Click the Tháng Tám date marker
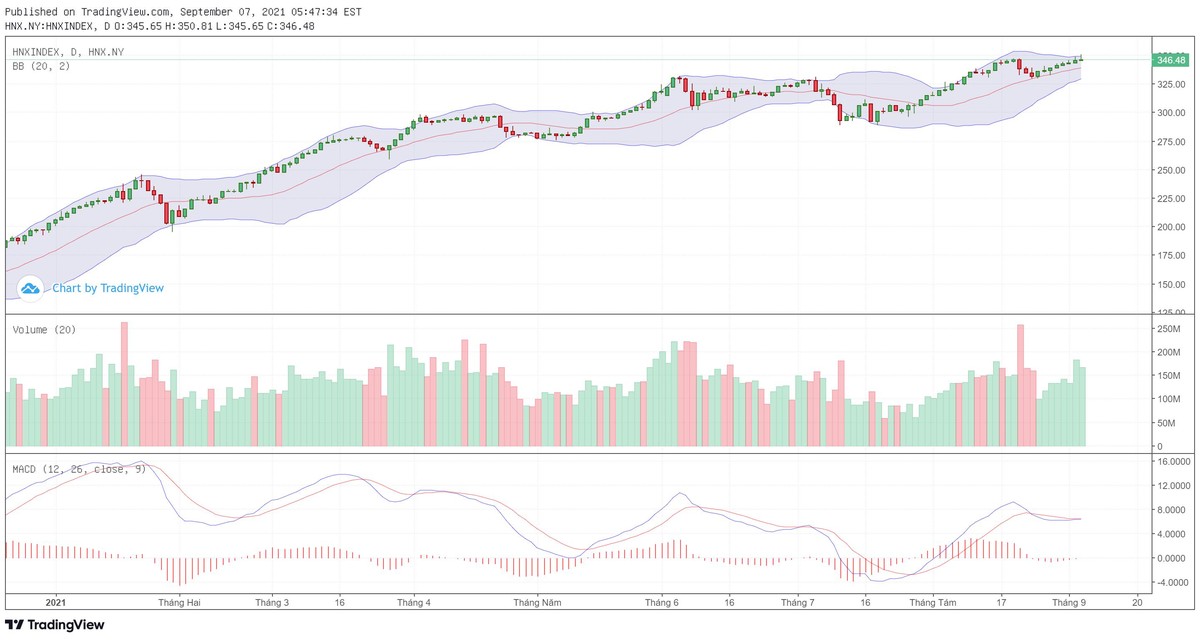Image resolution: width=1200 pixels, height=640 pixels. (933, 603)
